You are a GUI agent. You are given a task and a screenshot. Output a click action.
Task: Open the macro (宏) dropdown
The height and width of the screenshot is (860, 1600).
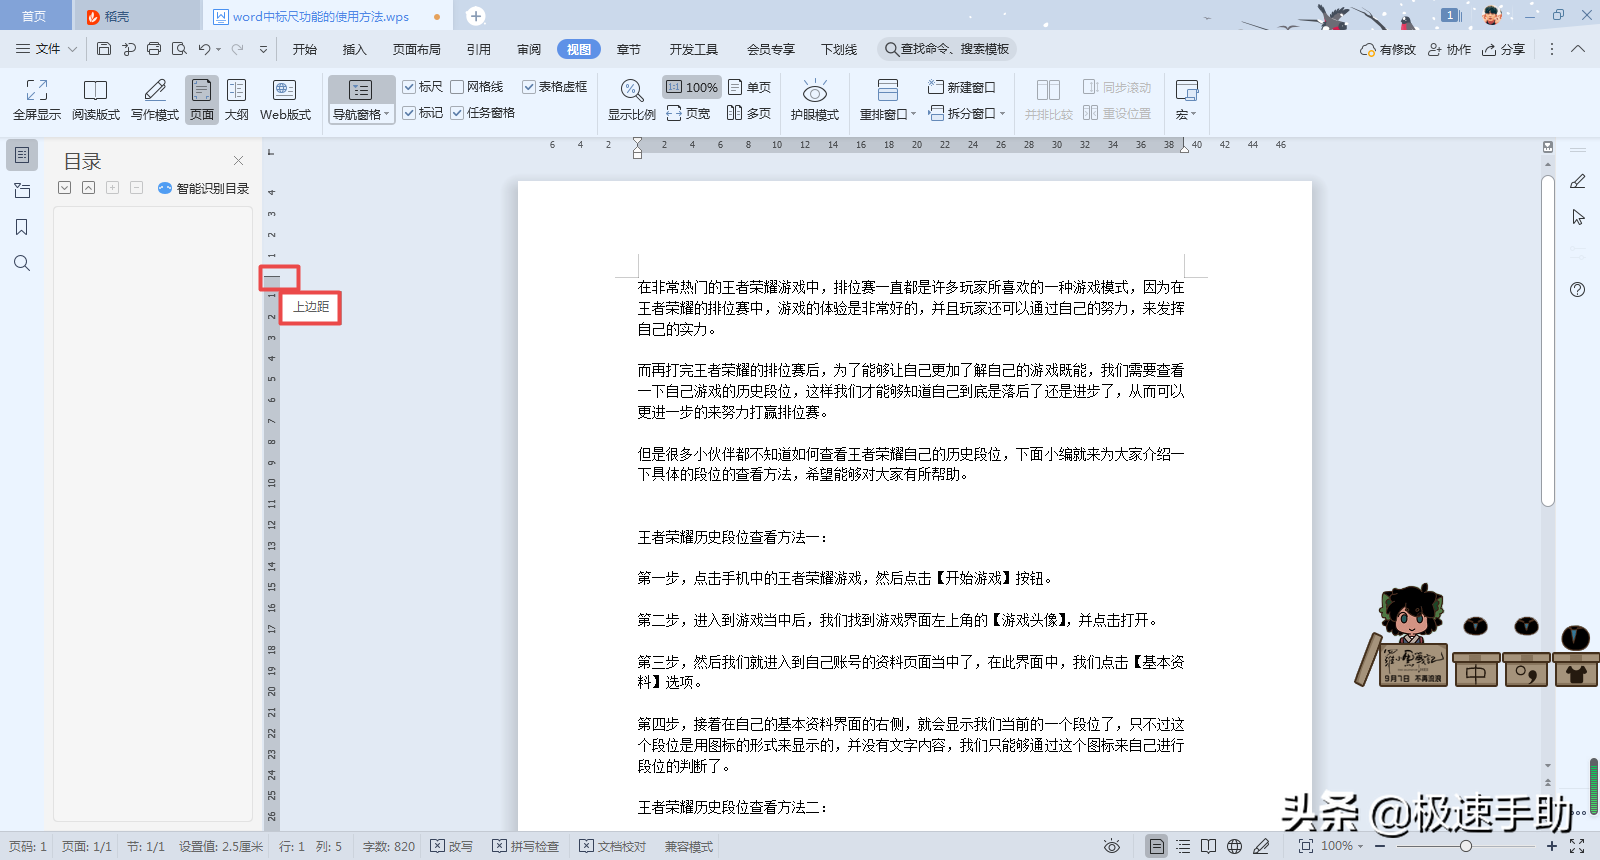[1186, 115]
